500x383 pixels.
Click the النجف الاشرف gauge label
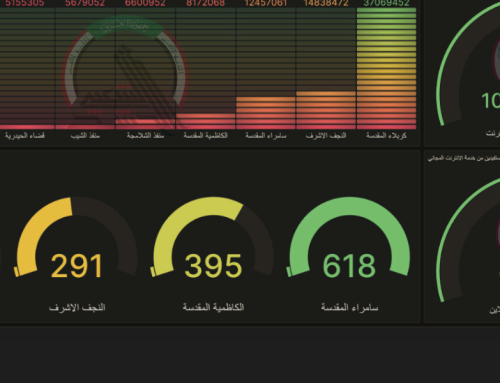[77, 307]
